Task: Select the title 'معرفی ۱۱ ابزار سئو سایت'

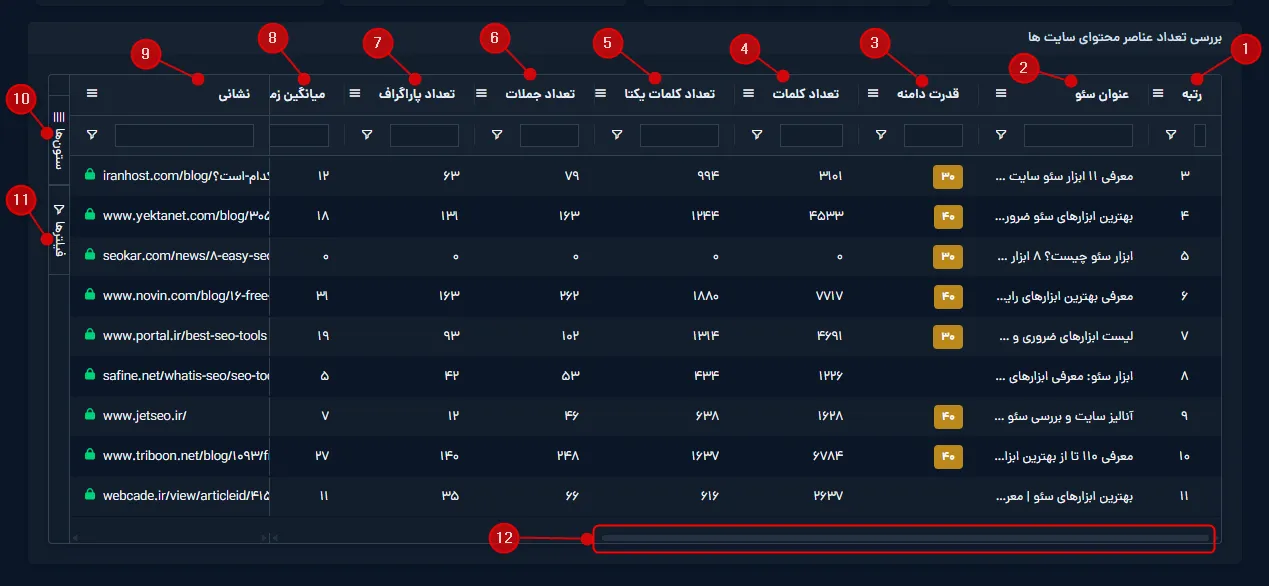Action: point(1066,176)
